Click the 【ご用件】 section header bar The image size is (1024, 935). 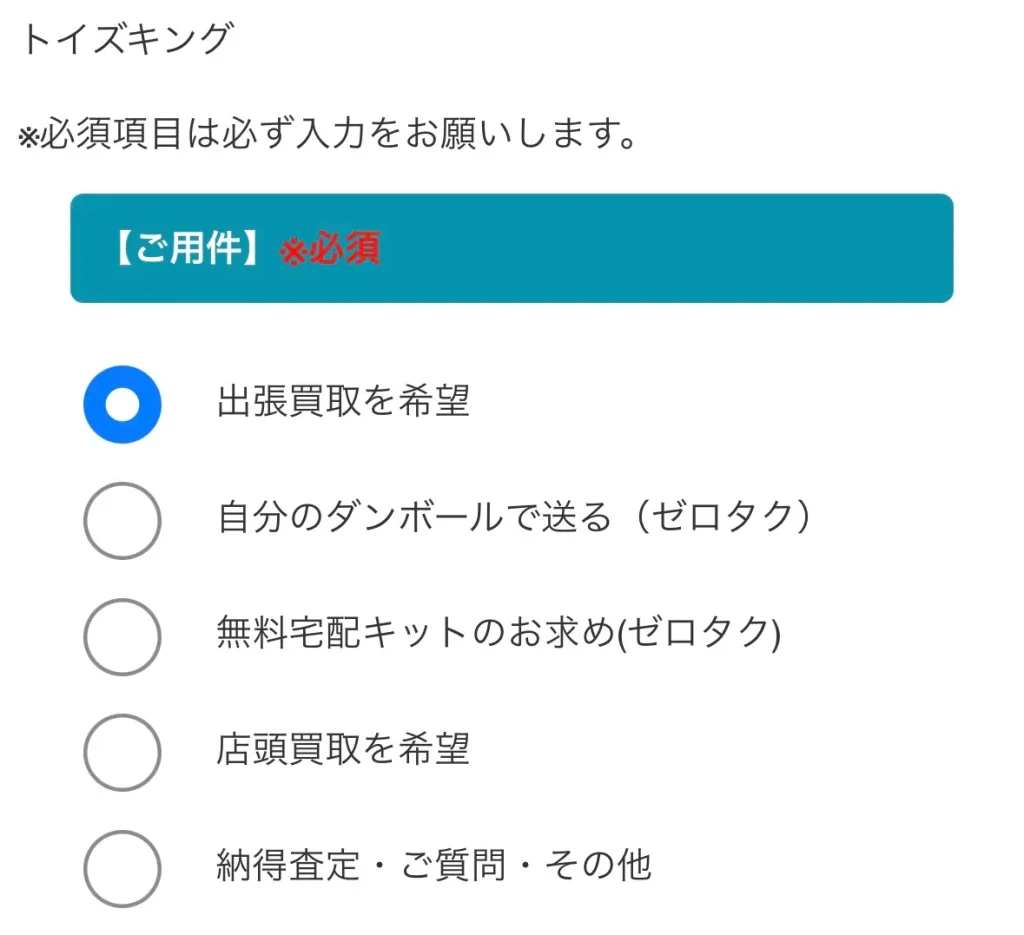512,247
